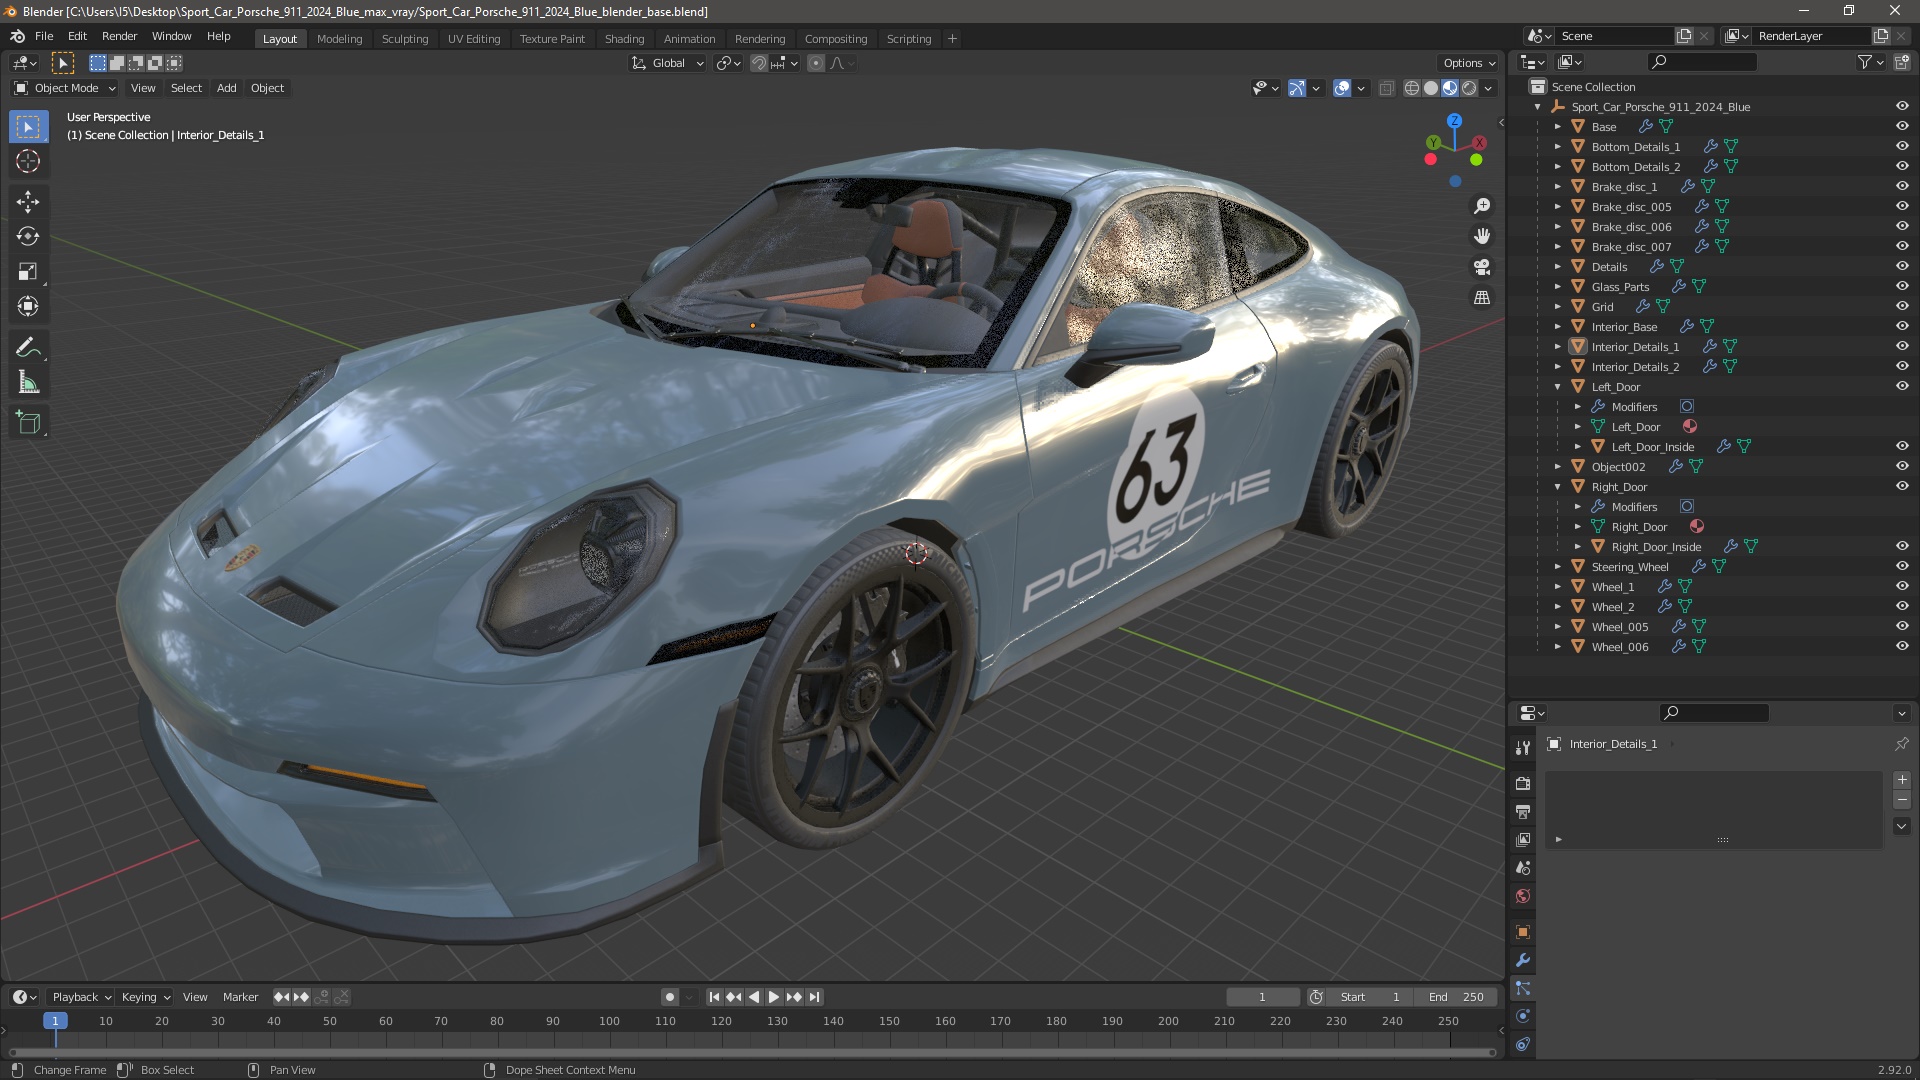Toggle visibility of Left_Door_Inside
Image resolution: width=1920 pixels, height=1080 pixels.
pyautogui.click(x=1902, y=447)
